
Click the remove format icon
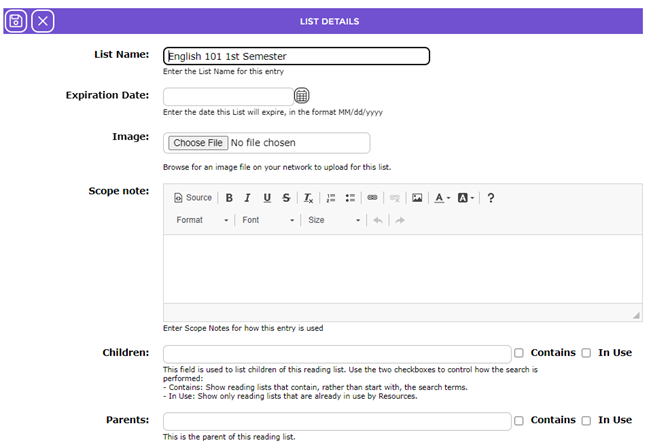308,198
